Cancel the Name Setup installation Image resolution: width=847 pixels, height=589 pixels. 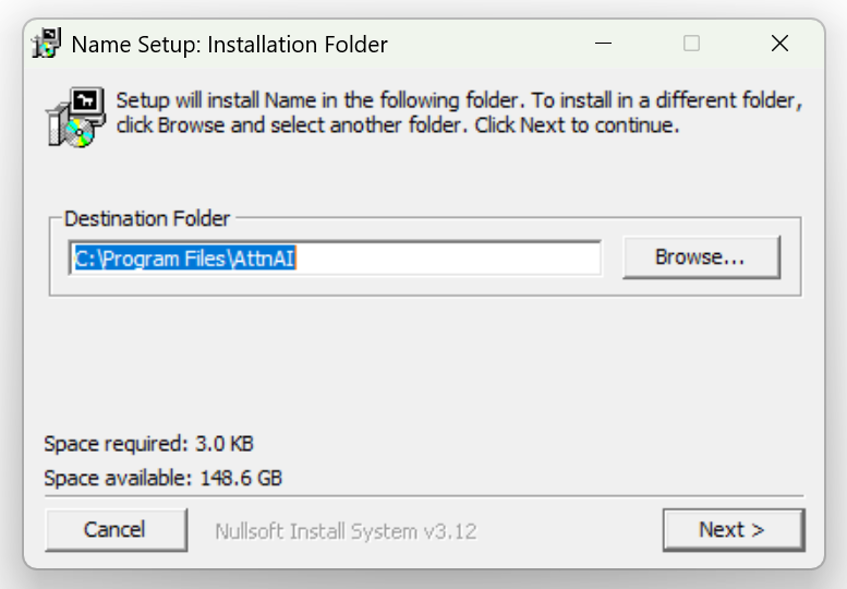[116, 530]
